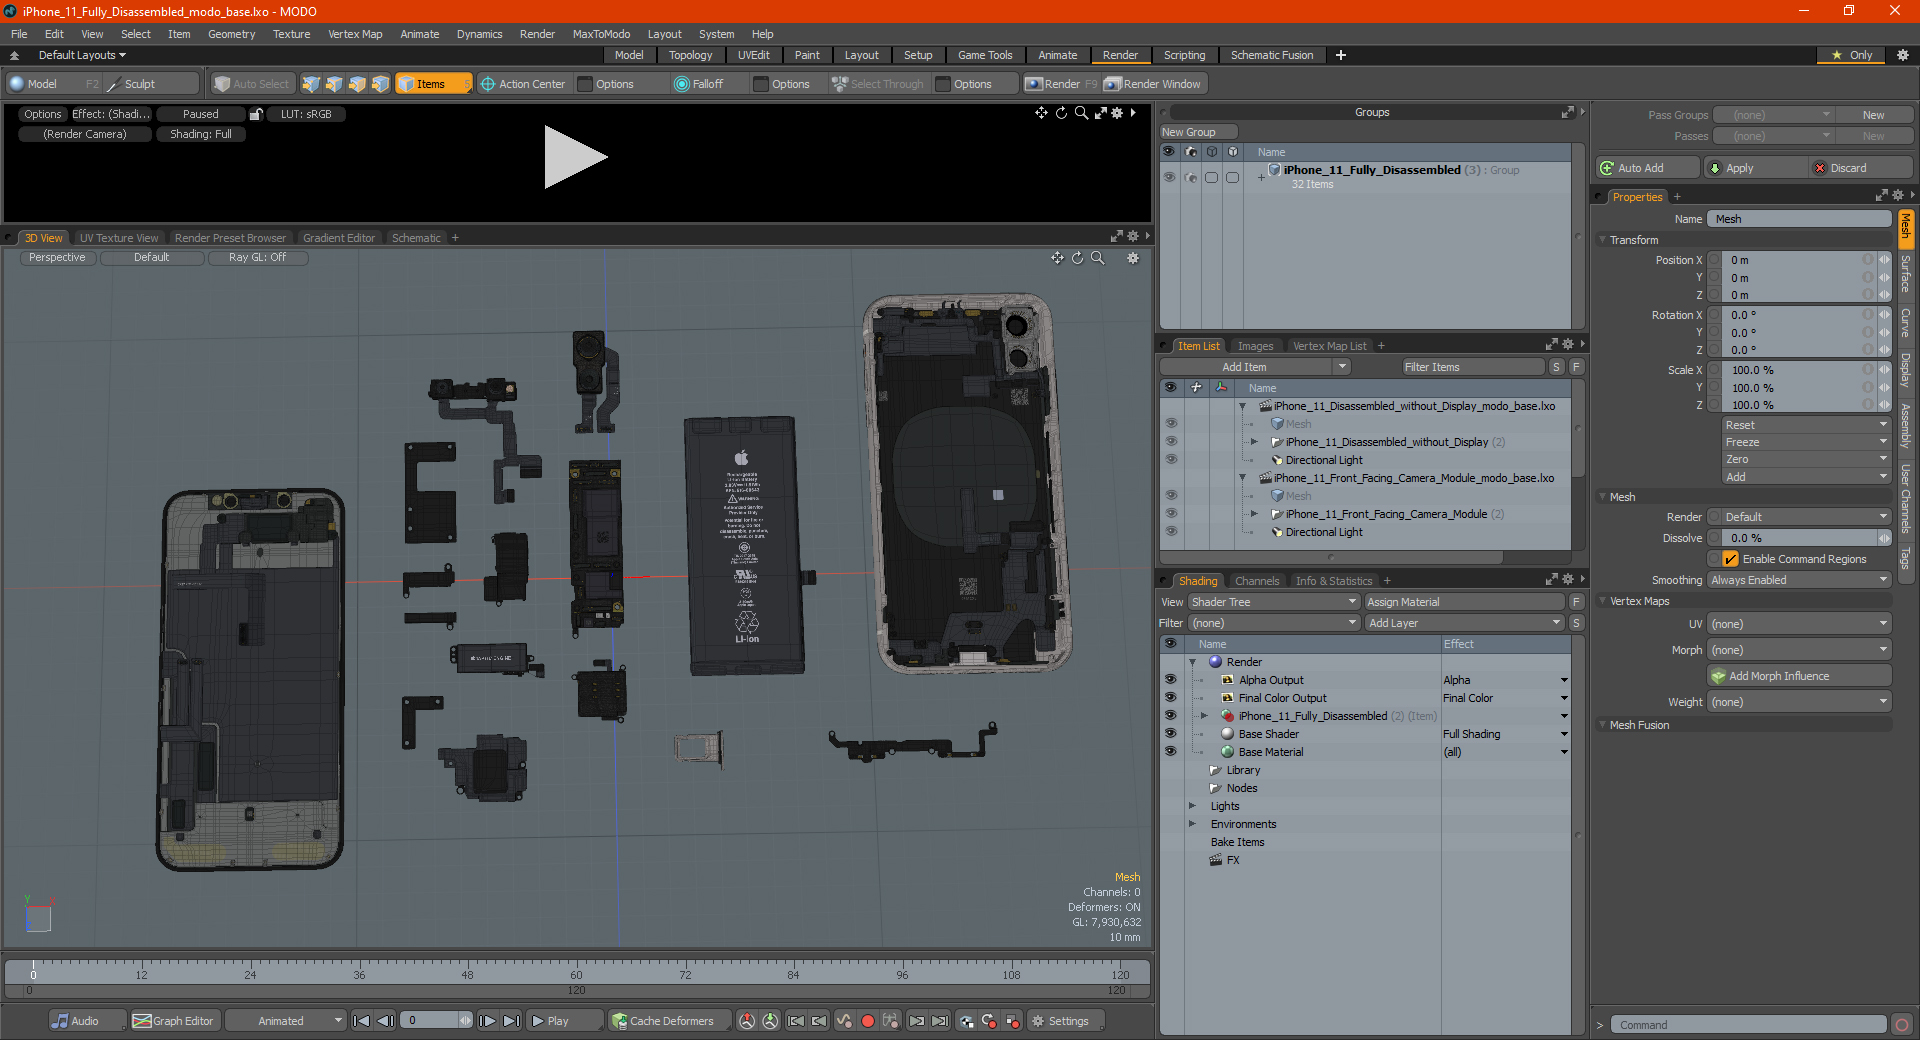
Task: Maximize the Groups panel
Action: click(x=1568, y=112)
